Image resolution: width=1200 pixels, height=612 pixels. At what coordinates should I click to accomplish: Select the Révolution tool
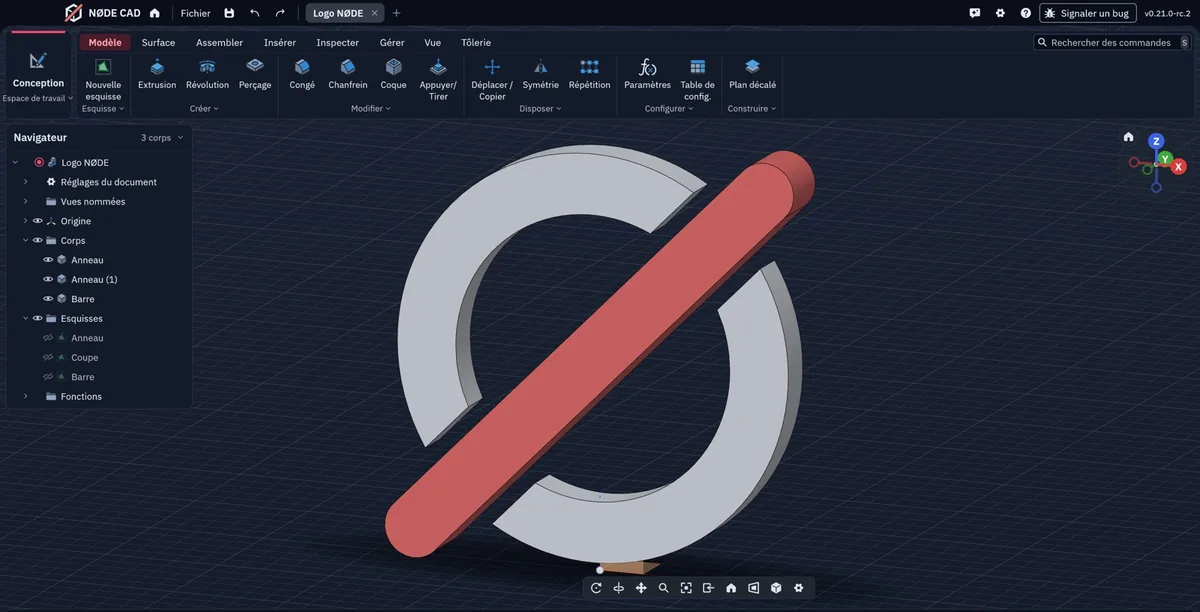point(207,74)
